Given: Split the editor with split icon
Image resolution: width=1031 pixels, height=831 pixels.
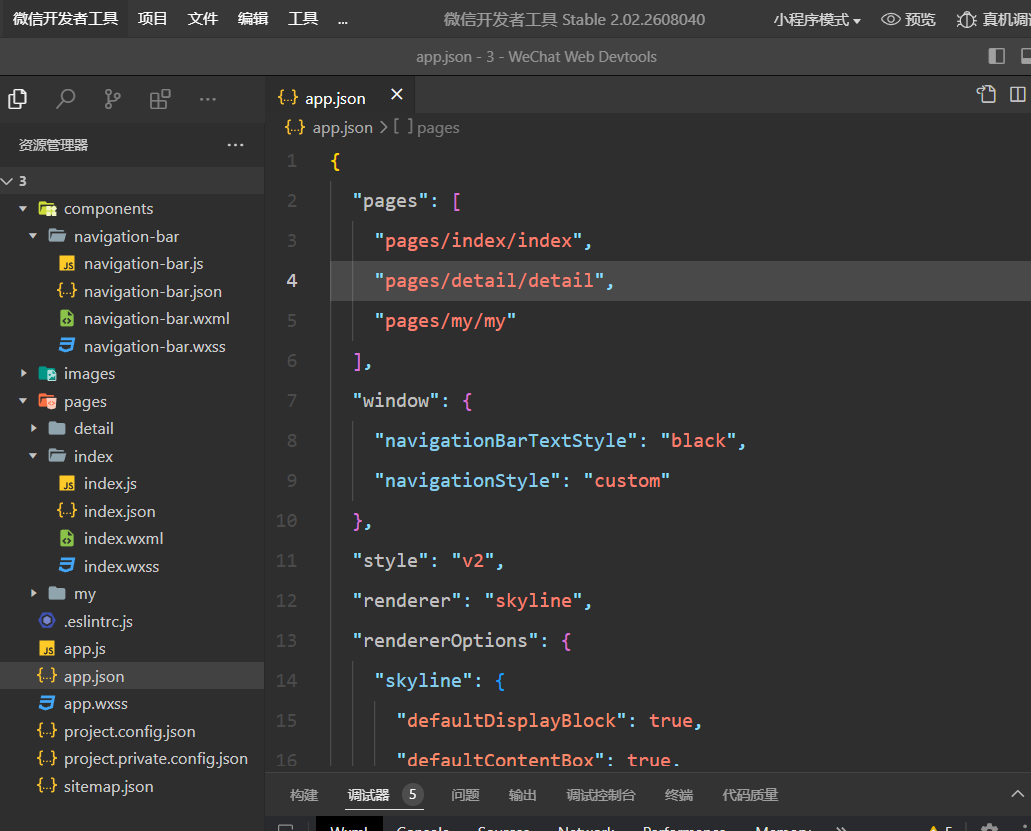Looking at the screenshot, I should click(x=1017, y=95).
